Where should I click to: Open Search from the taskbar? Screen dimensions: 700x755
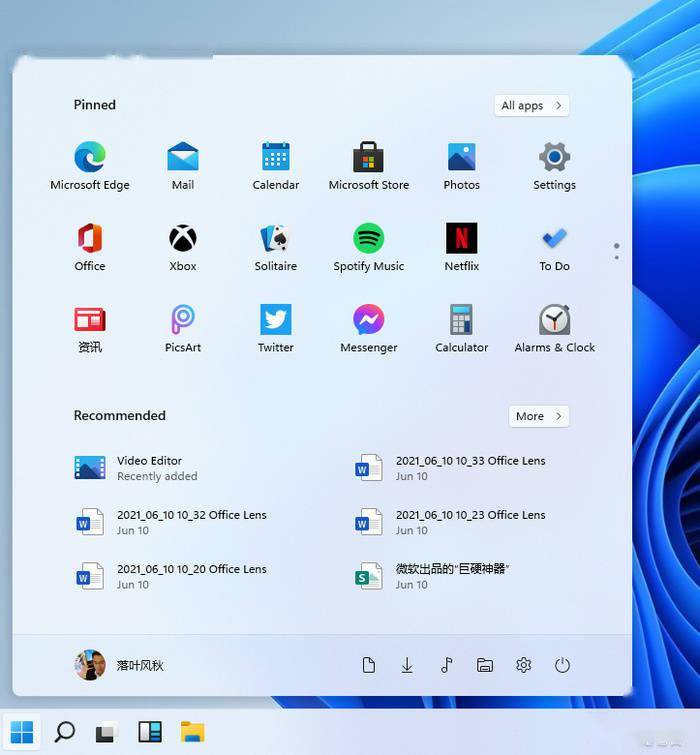(x=65, y=732)
